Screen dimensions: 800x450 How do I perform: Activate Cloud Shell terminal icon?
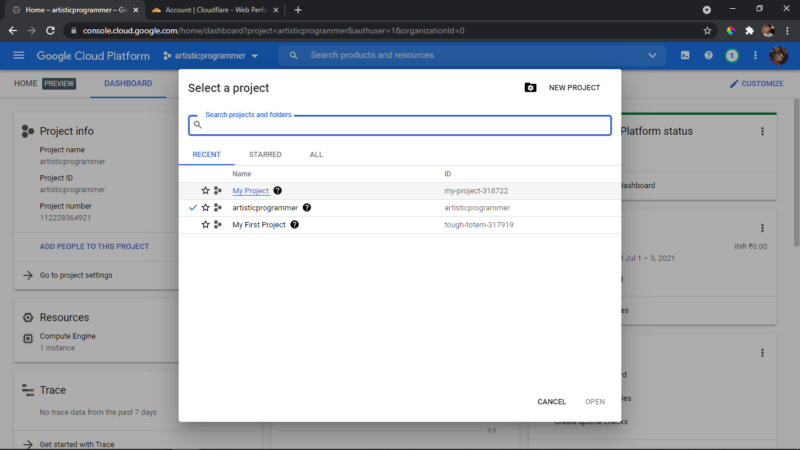tap(685, 55)
